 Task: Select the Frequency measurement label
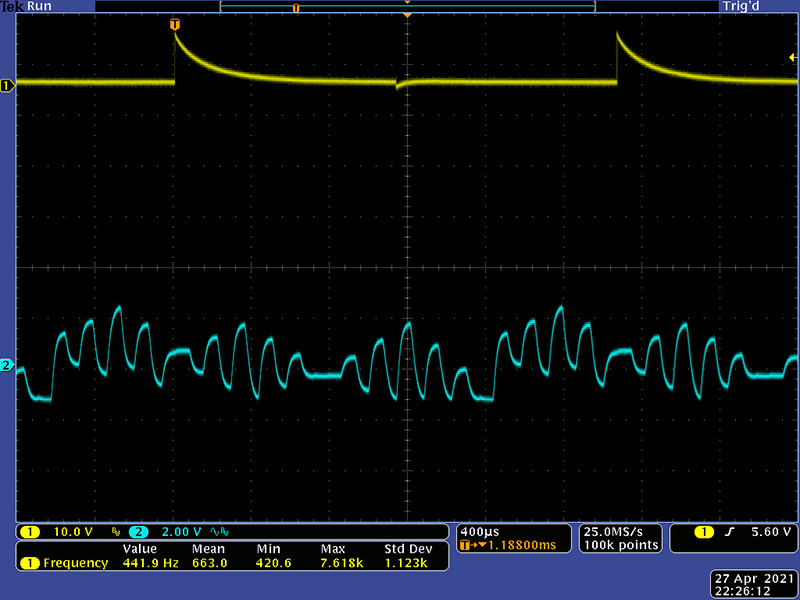(75, 563)
